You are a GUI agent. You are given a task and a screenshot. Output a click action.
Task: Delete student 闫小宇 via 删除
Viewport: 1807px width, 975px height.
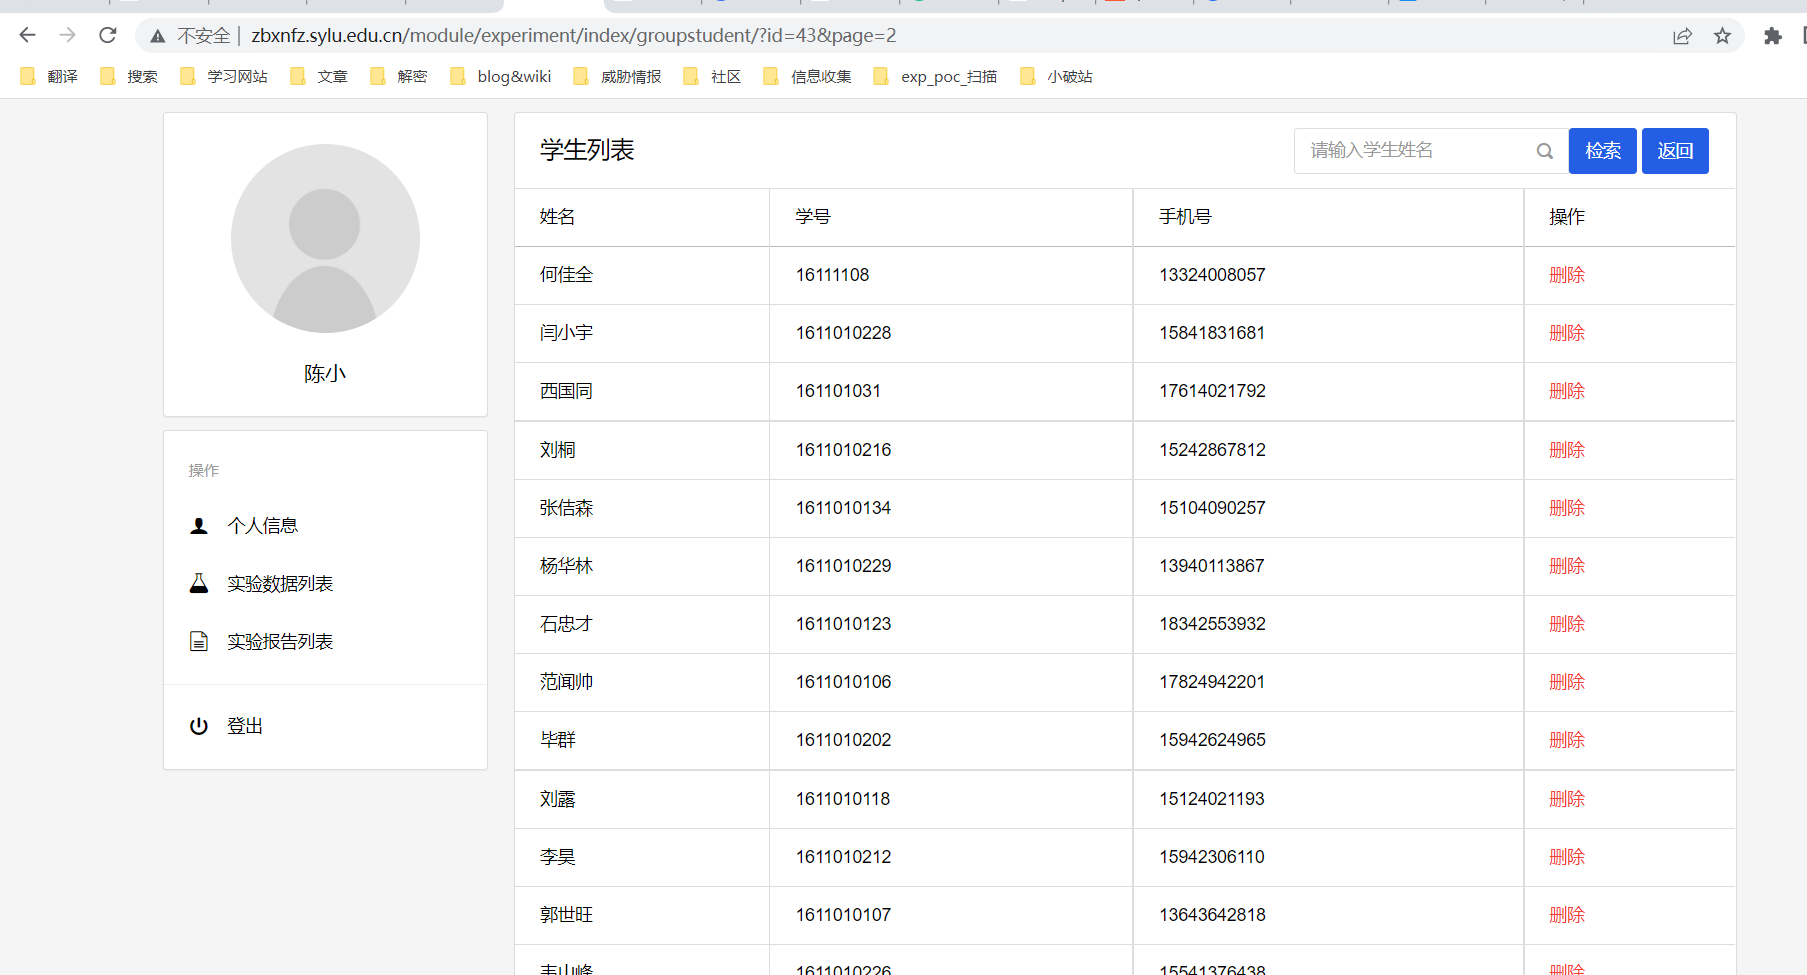(1567, 333)
